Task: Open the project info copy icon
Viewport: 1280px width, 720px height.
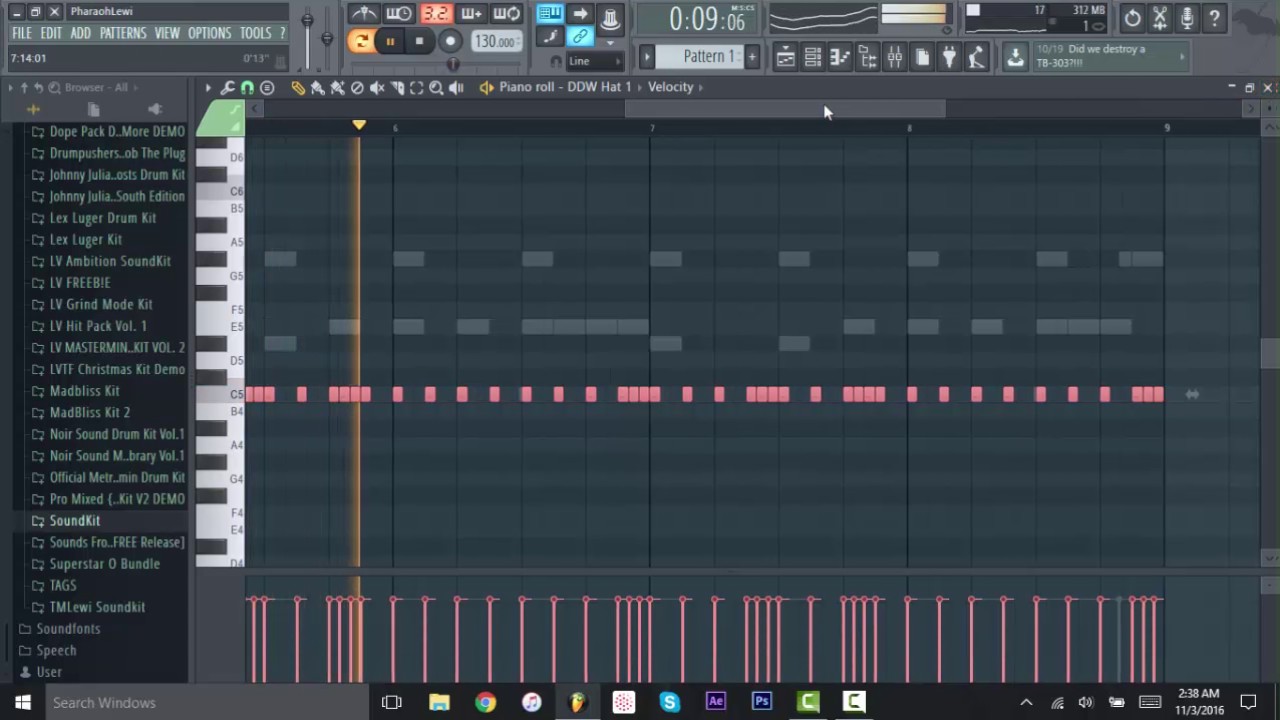Action: point(922,58)
